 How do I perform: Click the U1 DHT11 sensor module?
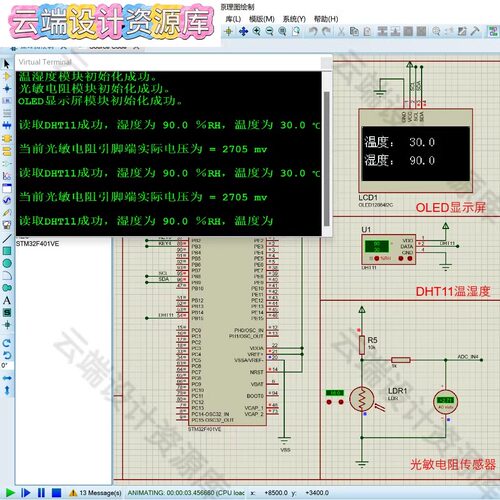pyautogui.click(x=389, y=249)
